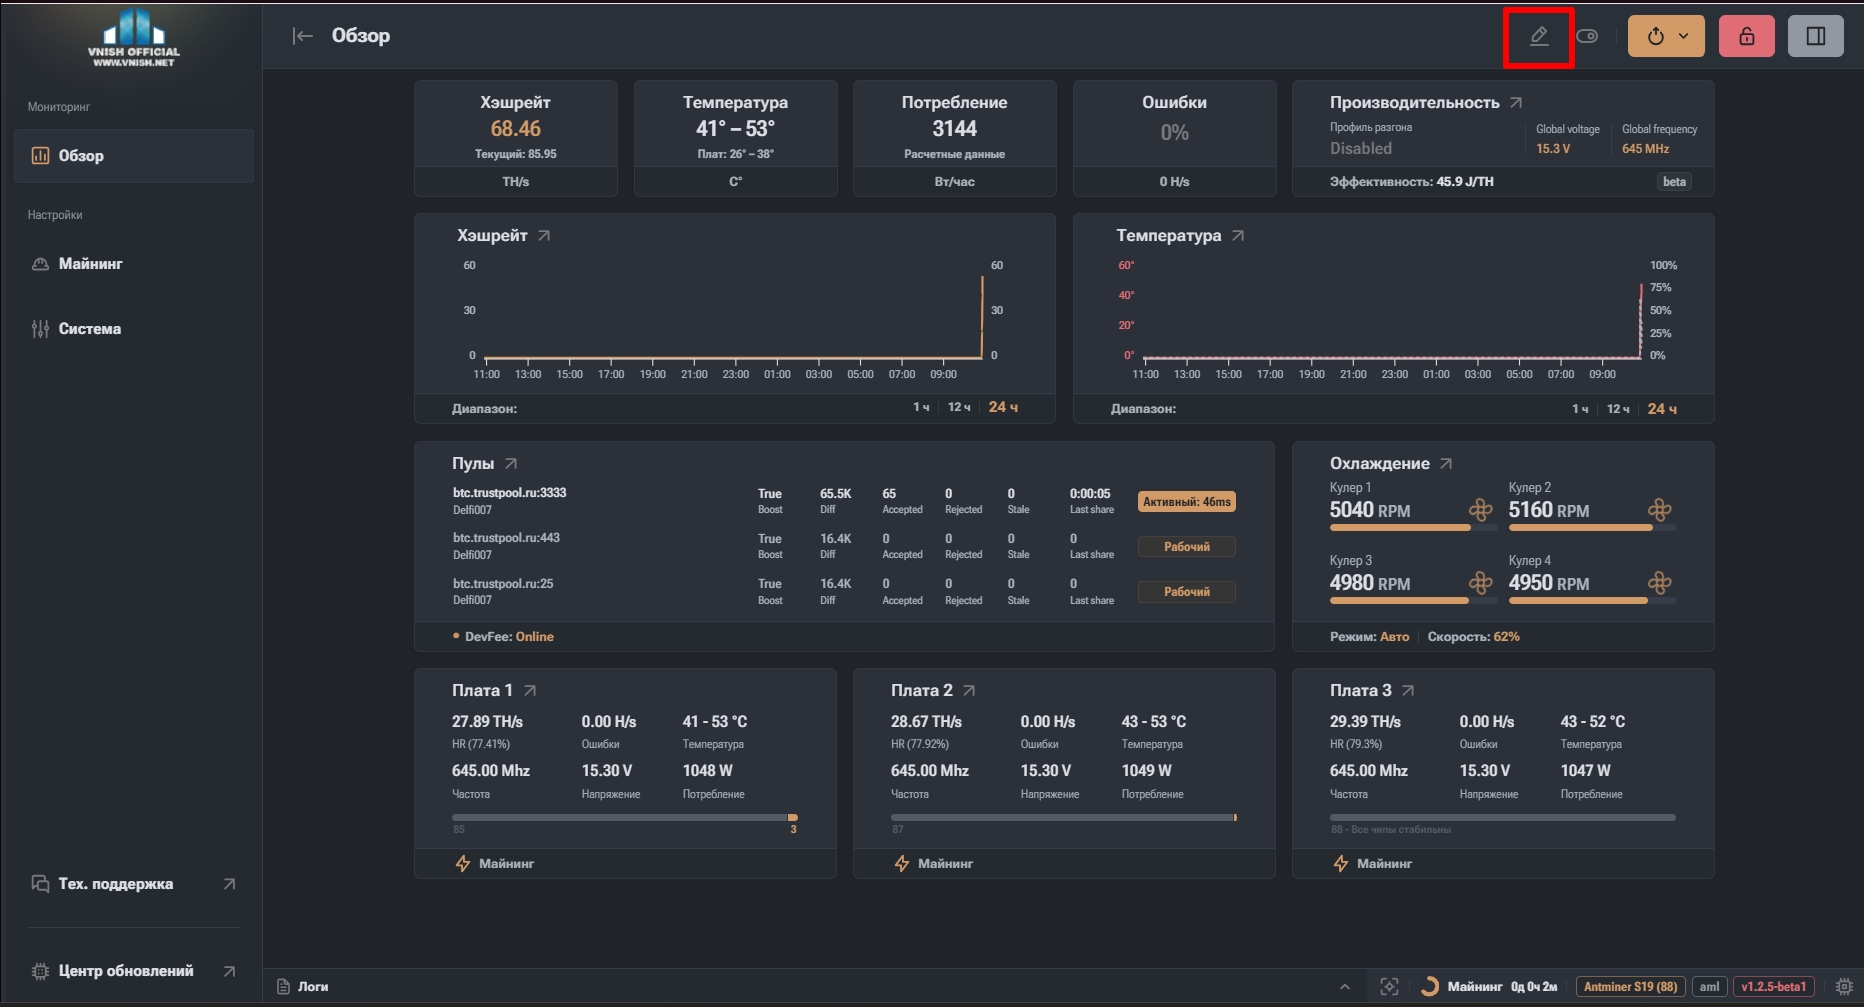Screen dimensions: 1864x1007
Task: Click the Global voltage 15.3 V value
Action: pos(1553,149)
